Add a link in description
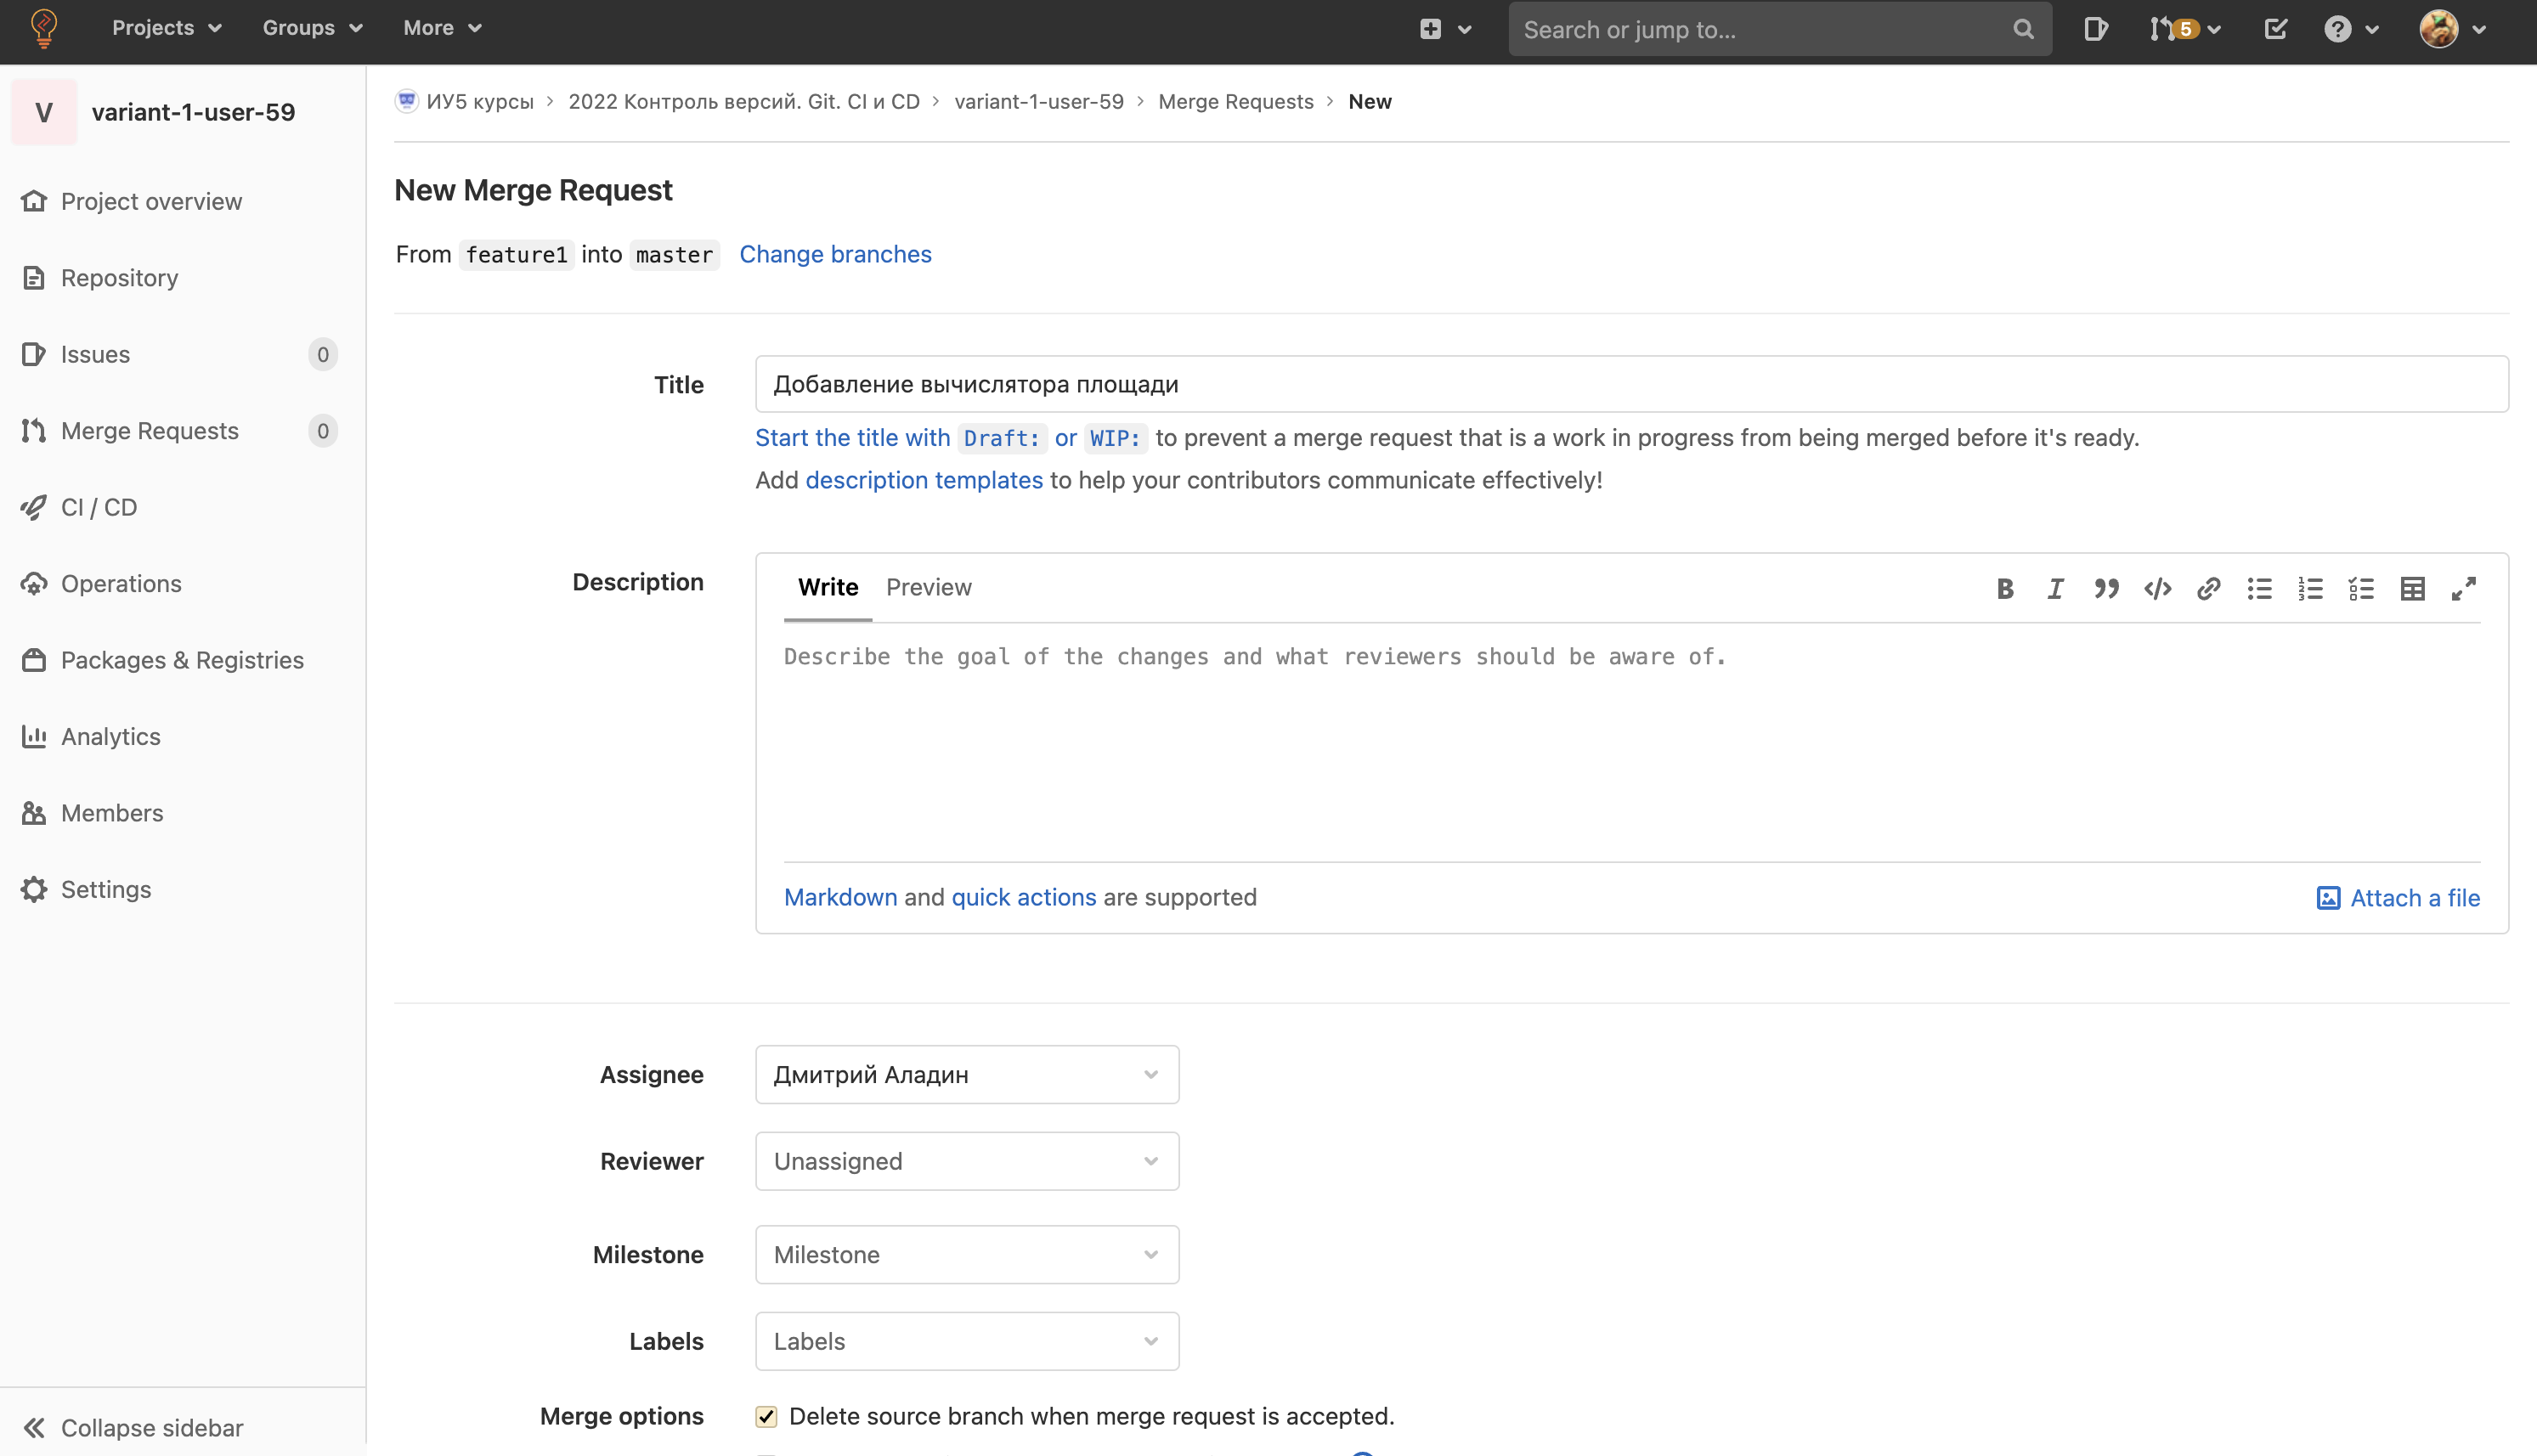This screenshot has width=2537, height=1456. pos(2208,589)
